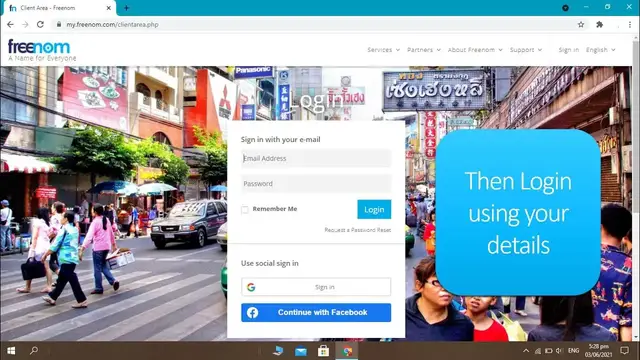
Task: Click ENG language indicator
Action: (573, 351)
